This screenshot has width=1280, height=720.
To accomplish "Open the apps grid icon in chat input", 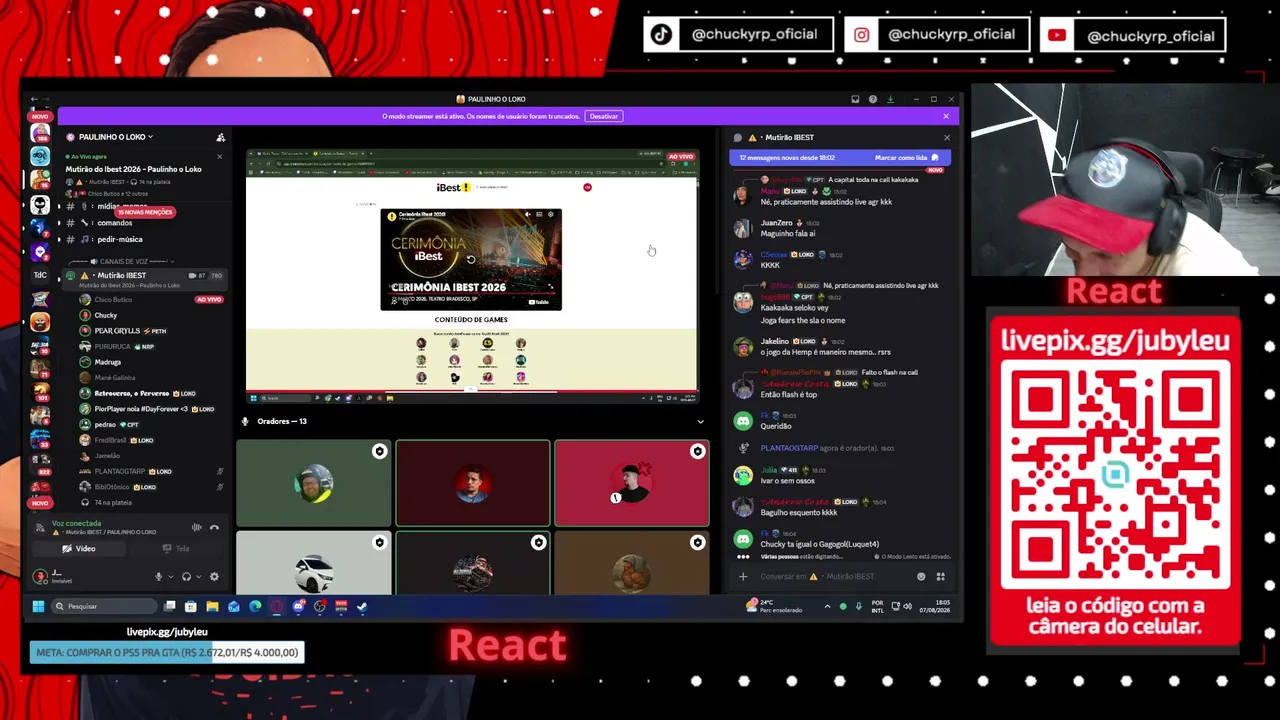I will pos(940,576).
